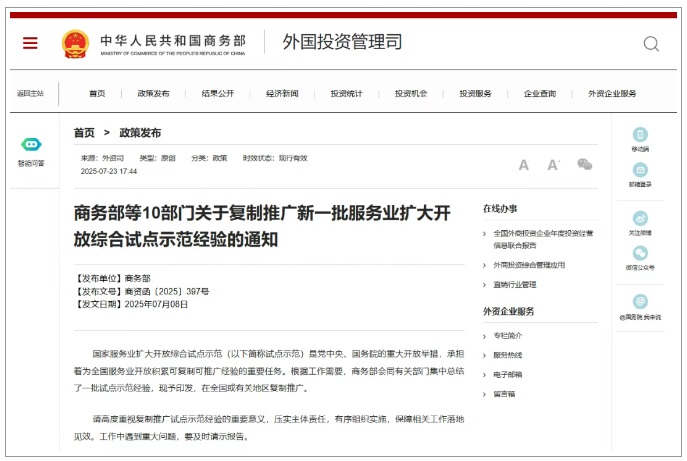This screenshot has width=687, height=461.
Task: Open the red hamburger menu
Action: [x=30, y=43]
